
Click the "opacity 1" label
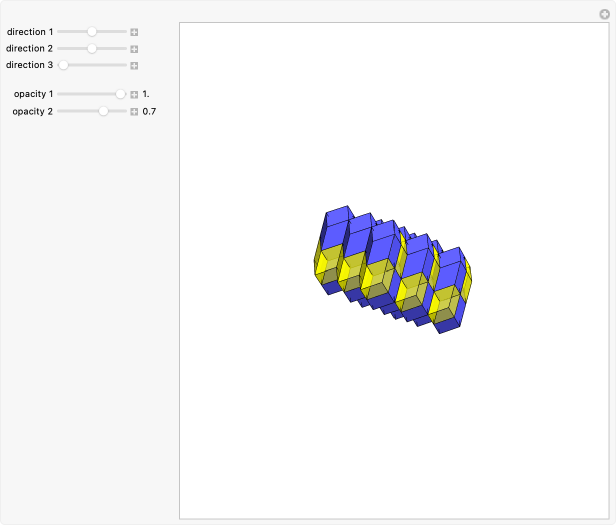33,94
